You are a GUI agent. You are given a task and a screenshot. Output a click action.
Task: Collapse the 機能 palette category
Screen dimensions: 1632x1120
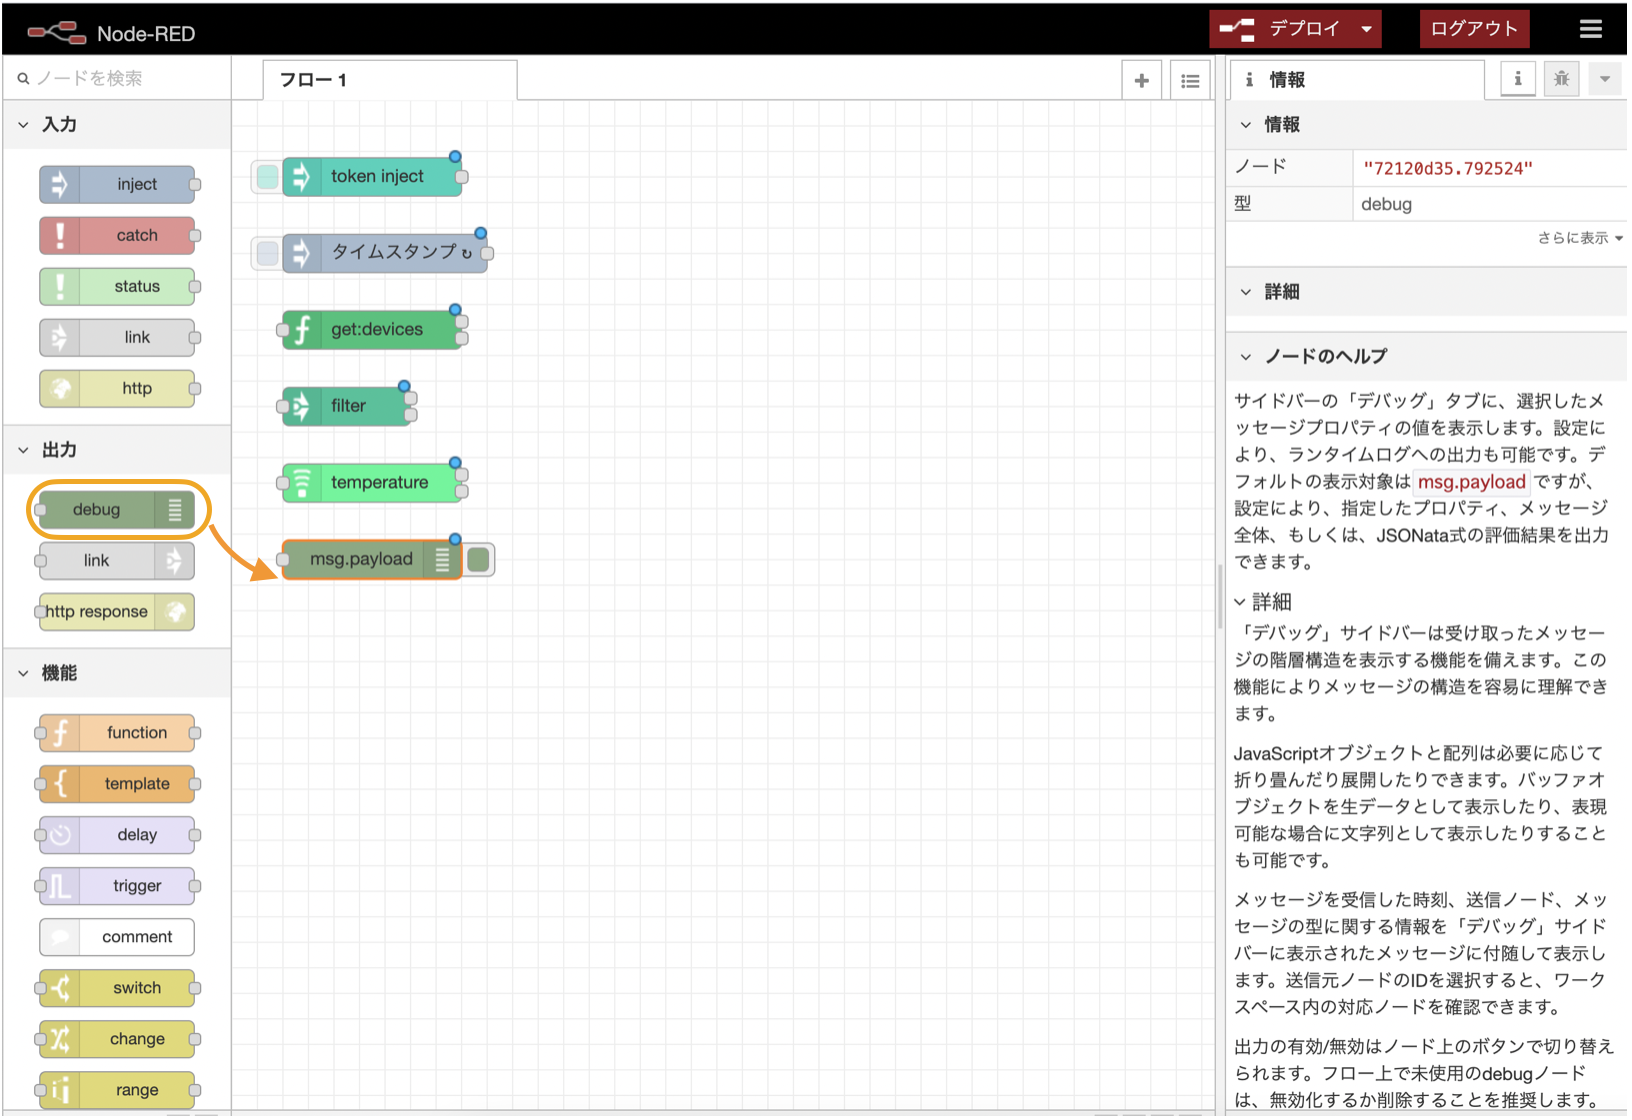pos(116,672)
